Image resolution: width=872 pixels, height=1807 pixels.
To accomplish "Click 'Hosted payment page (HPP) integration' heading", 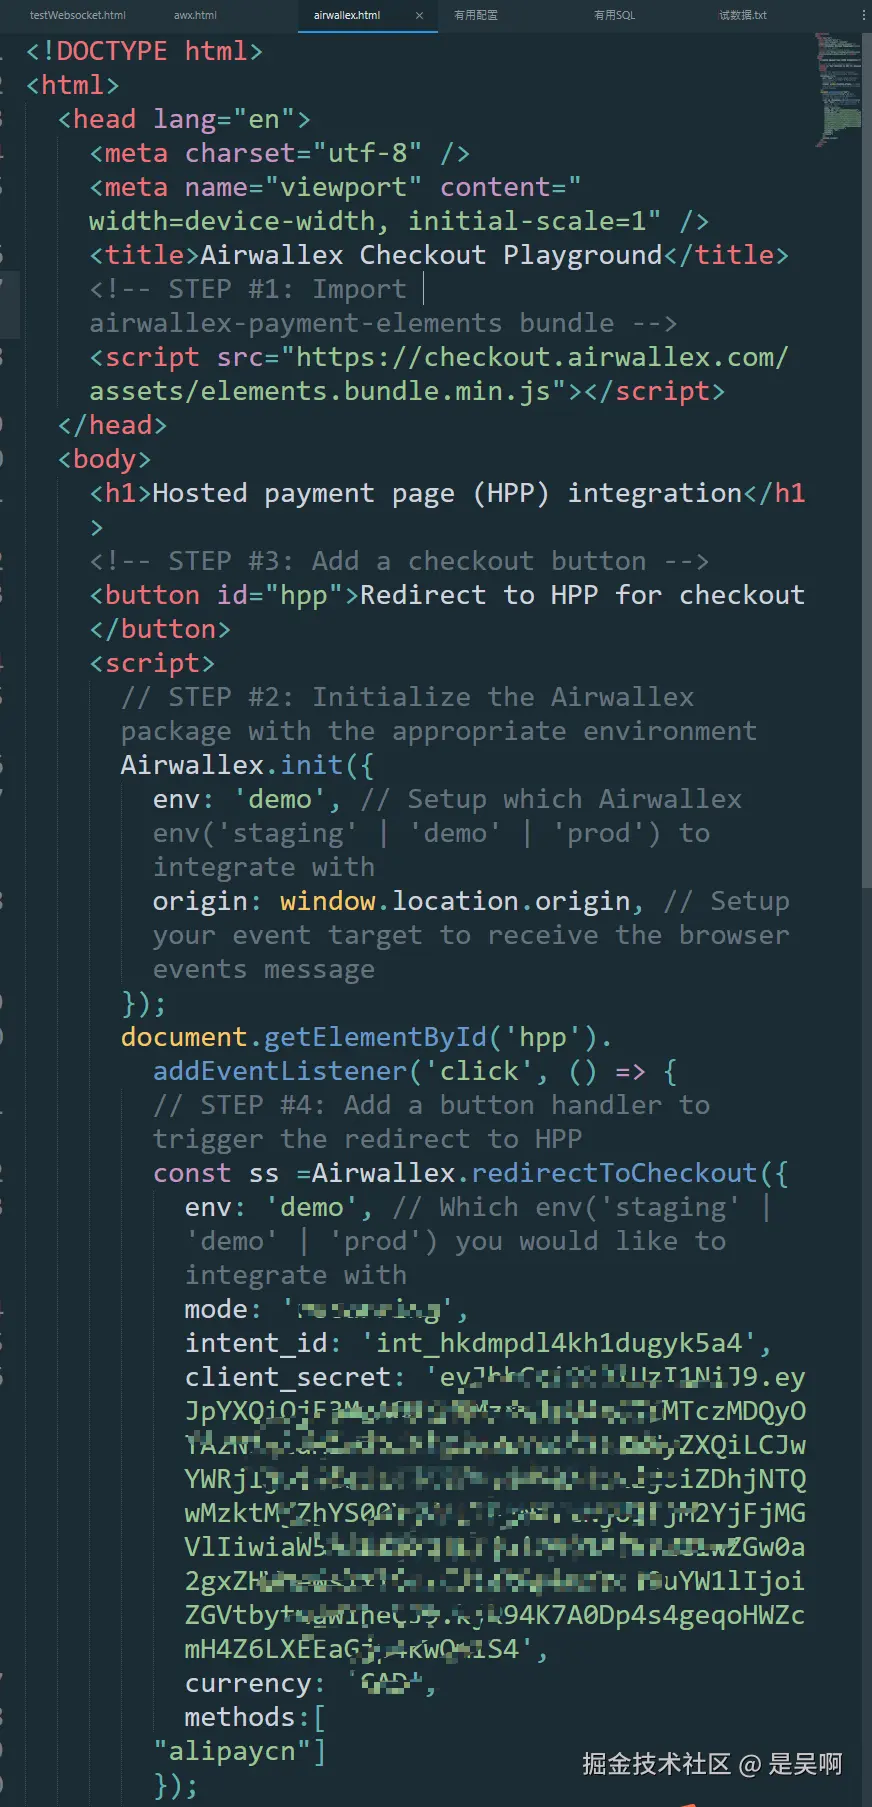I will click(x=447, y=493).
